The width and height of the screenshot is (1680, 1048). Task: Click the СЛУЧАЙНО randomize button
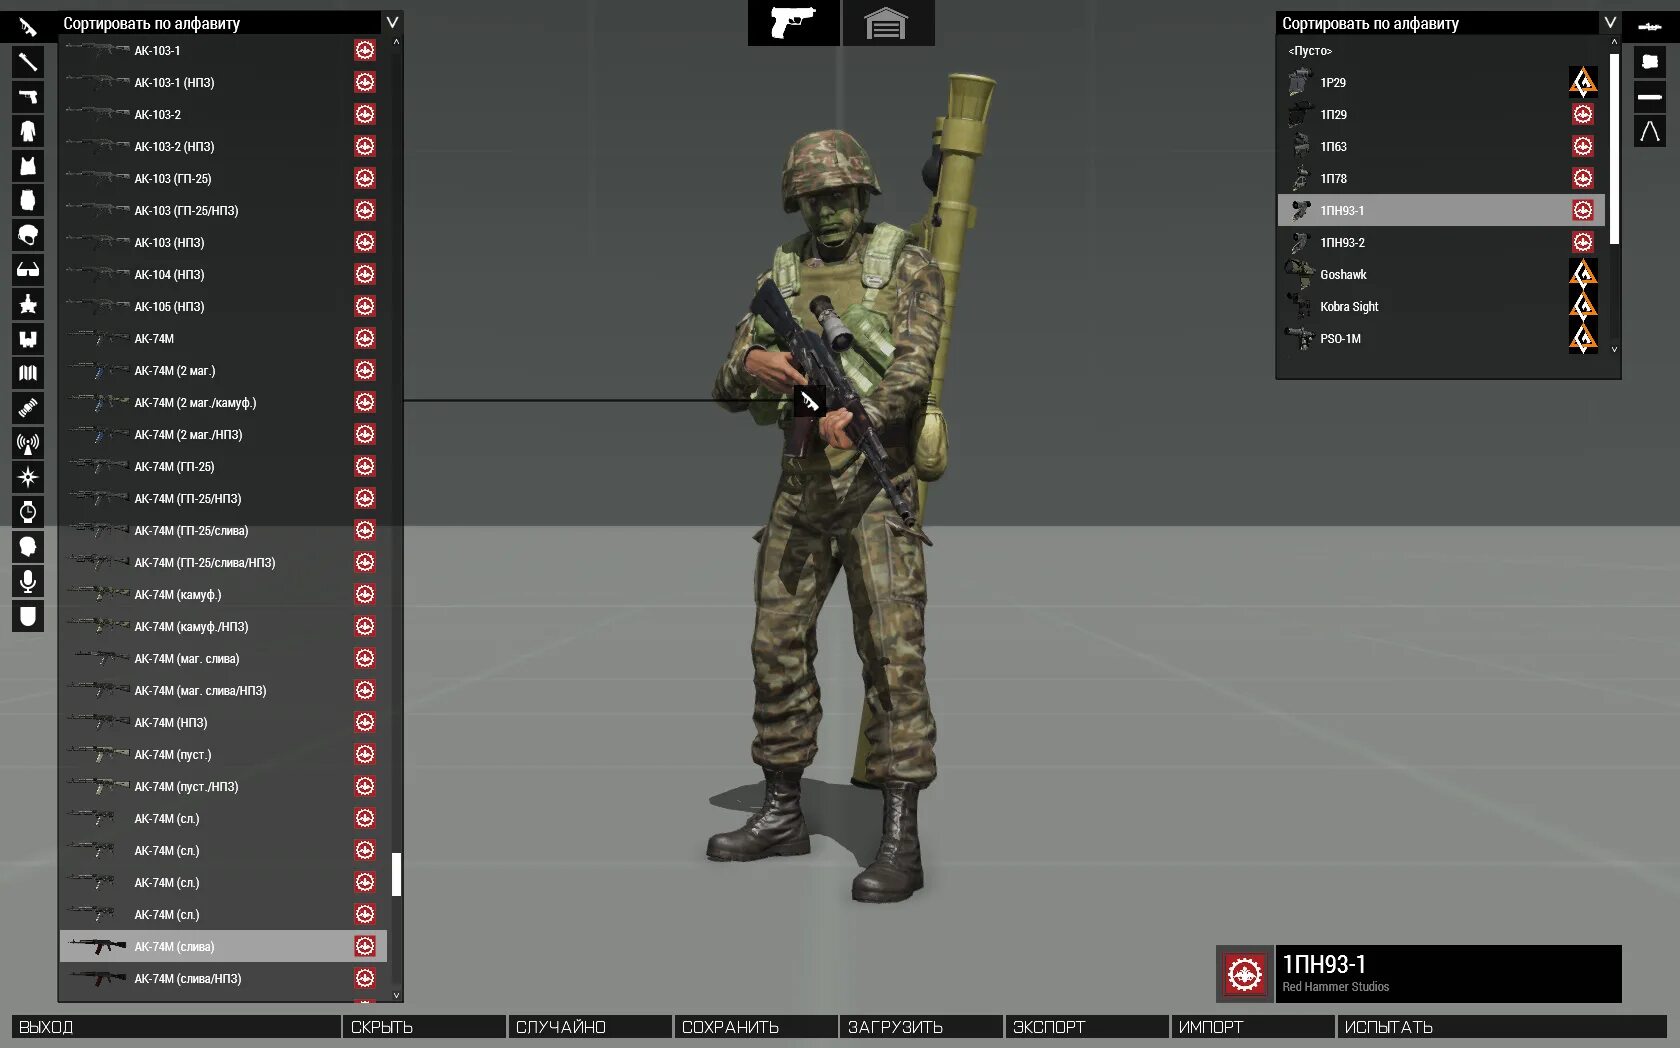pos(590,1027)
